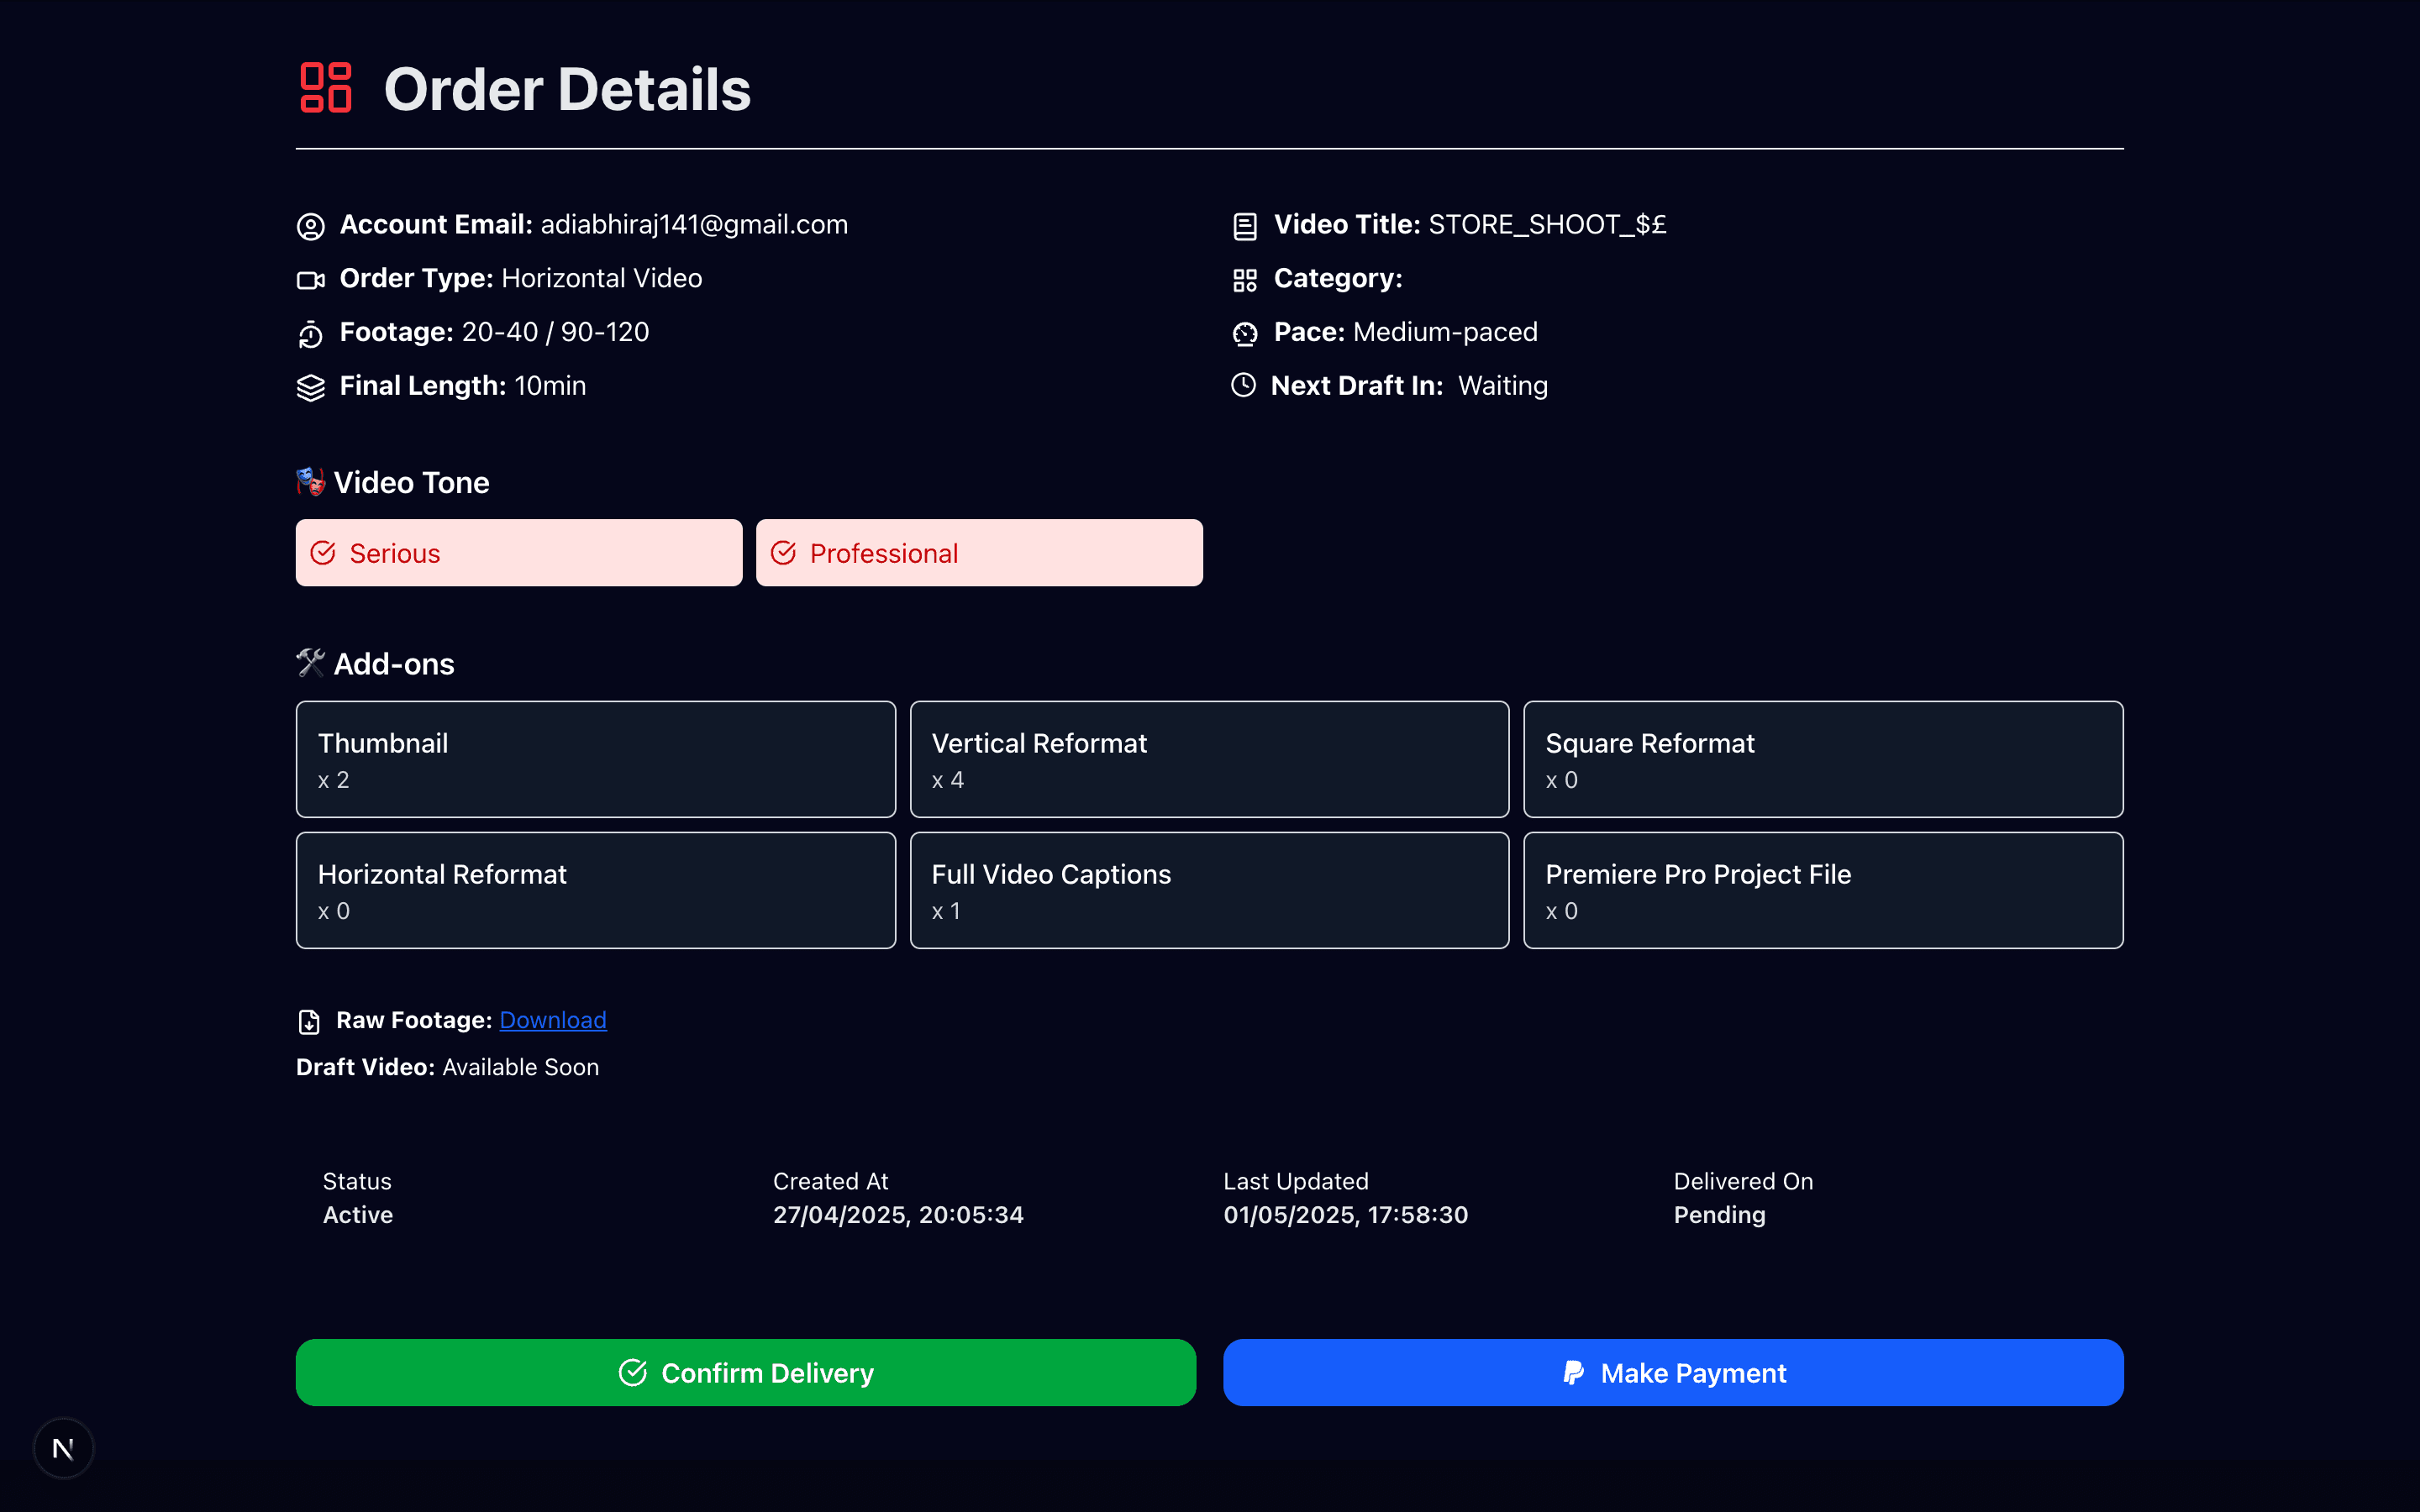This screenshot has height=1512, width=2420.
Task: Select the Vertical Reformat add-on card
Action: coord(1209,759)
